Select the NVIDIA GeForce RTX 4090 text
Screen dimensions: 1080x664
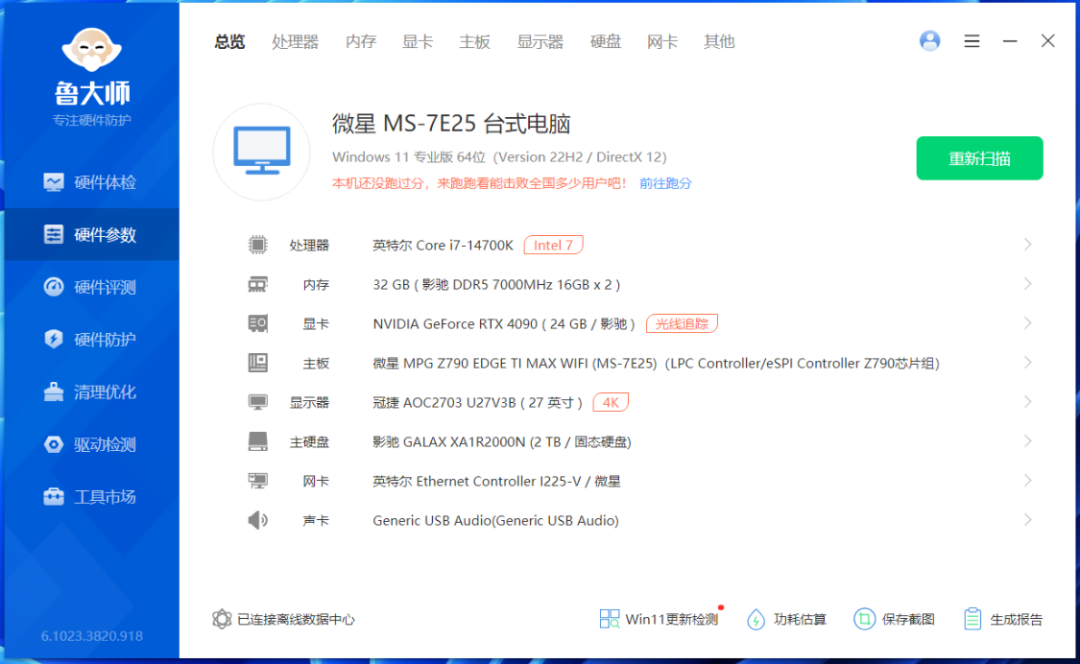pos(503,324)
